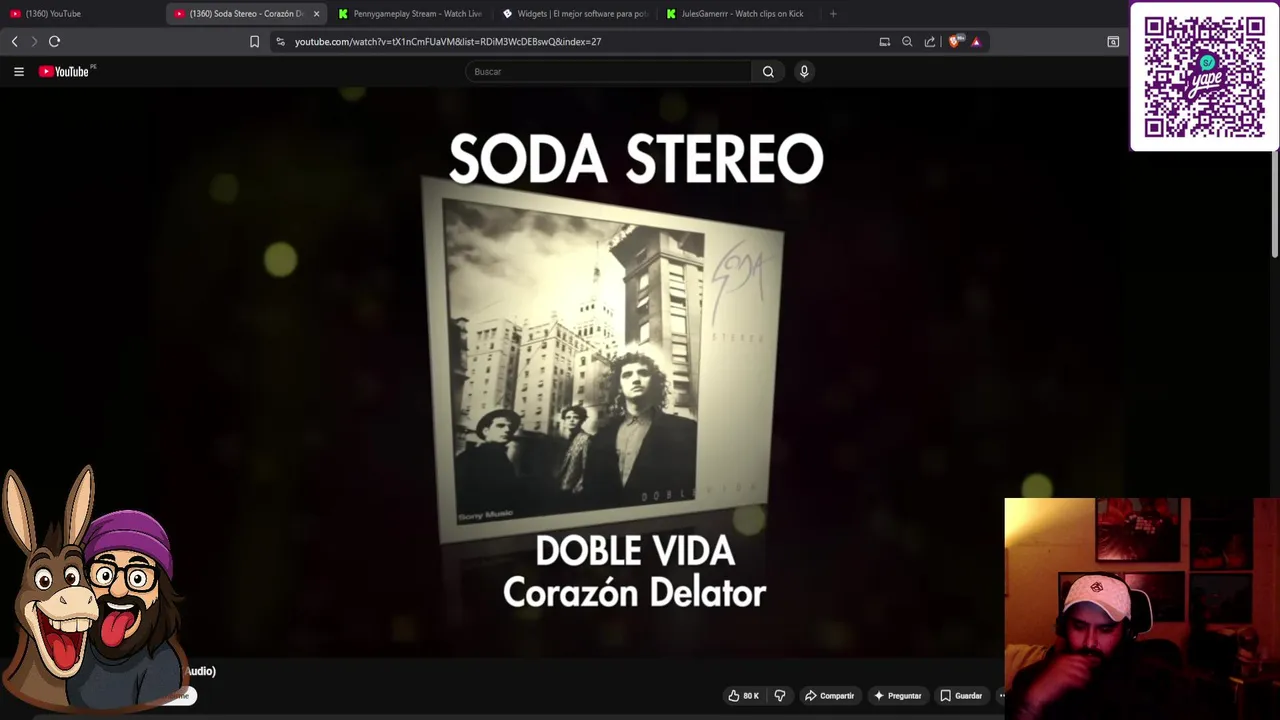The height and width of the screenshot is (720, 1280).
Task: Open the browser sidebar panel icon
Action: (1113, 41)
